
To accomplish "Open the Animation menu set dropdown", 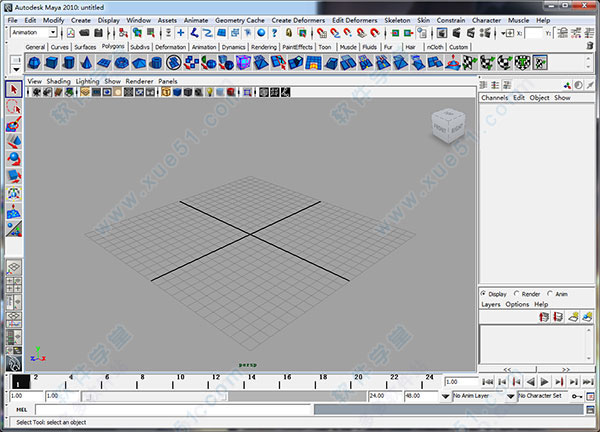I will (53, 33).
